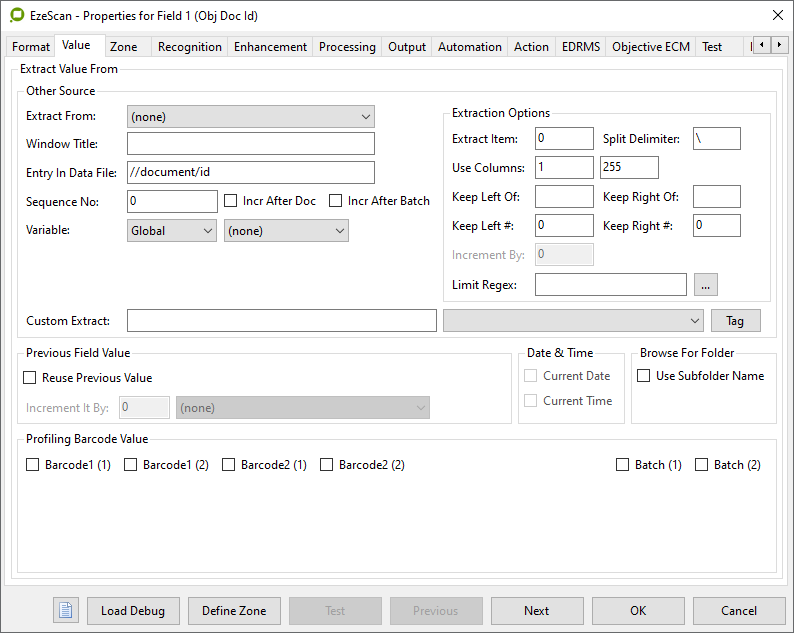This screenshot has height=633, width=794.
Task: Click the EzeScan app icon in title bar
Action: [16, 15]
